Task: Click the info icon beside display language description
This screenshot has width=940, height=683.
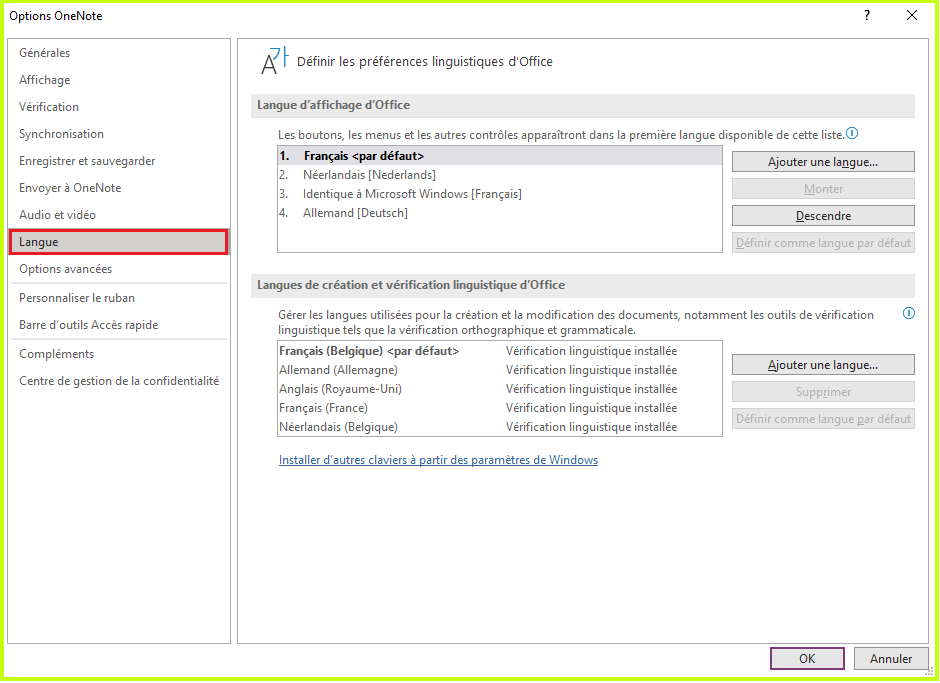Action: 852,134
